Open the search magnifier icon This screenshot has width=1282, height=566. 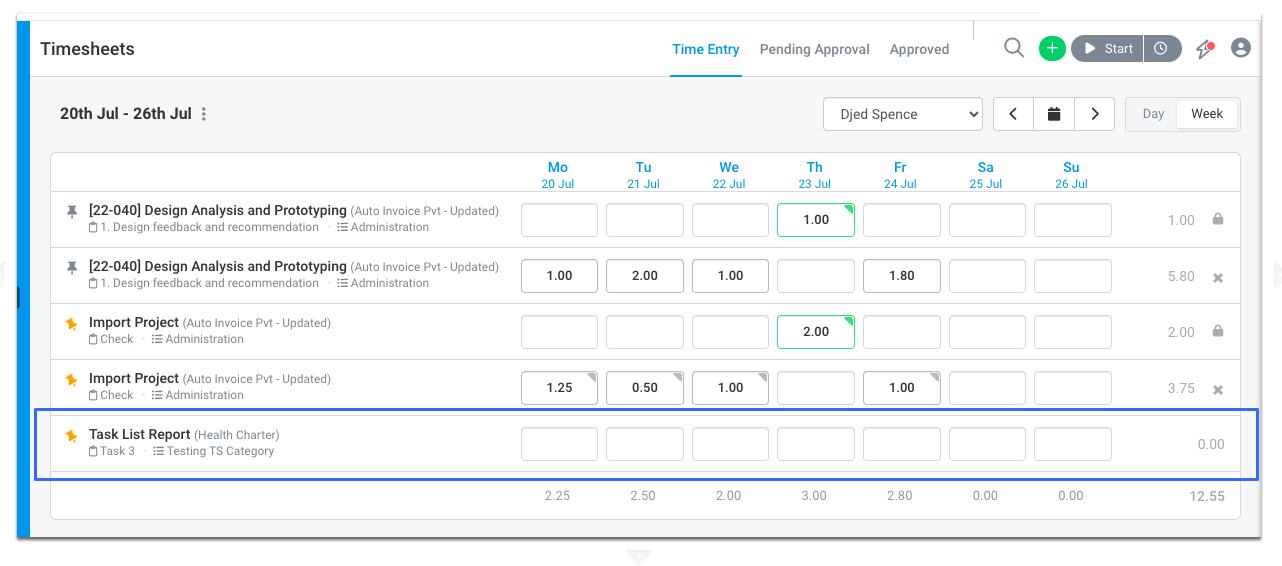(x=1014, y=48)
